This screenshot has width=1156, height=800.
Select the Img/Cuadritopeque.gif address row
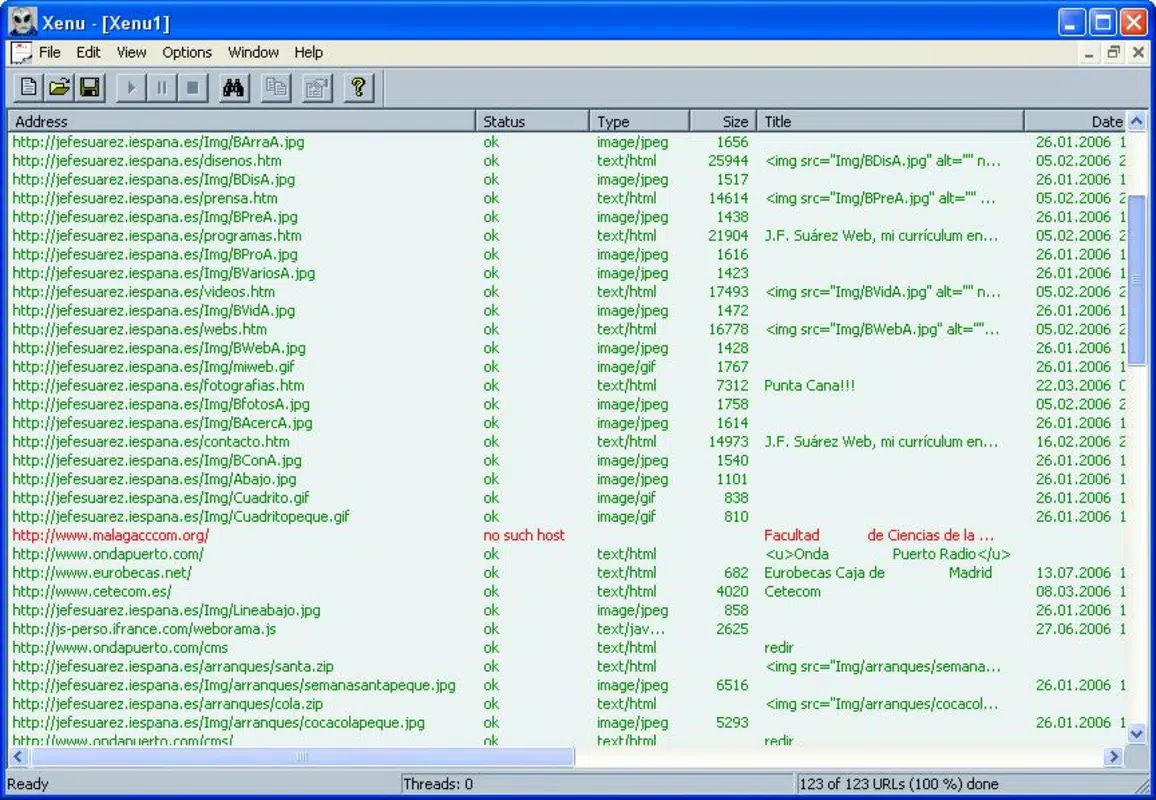click(x=181, y=517)
